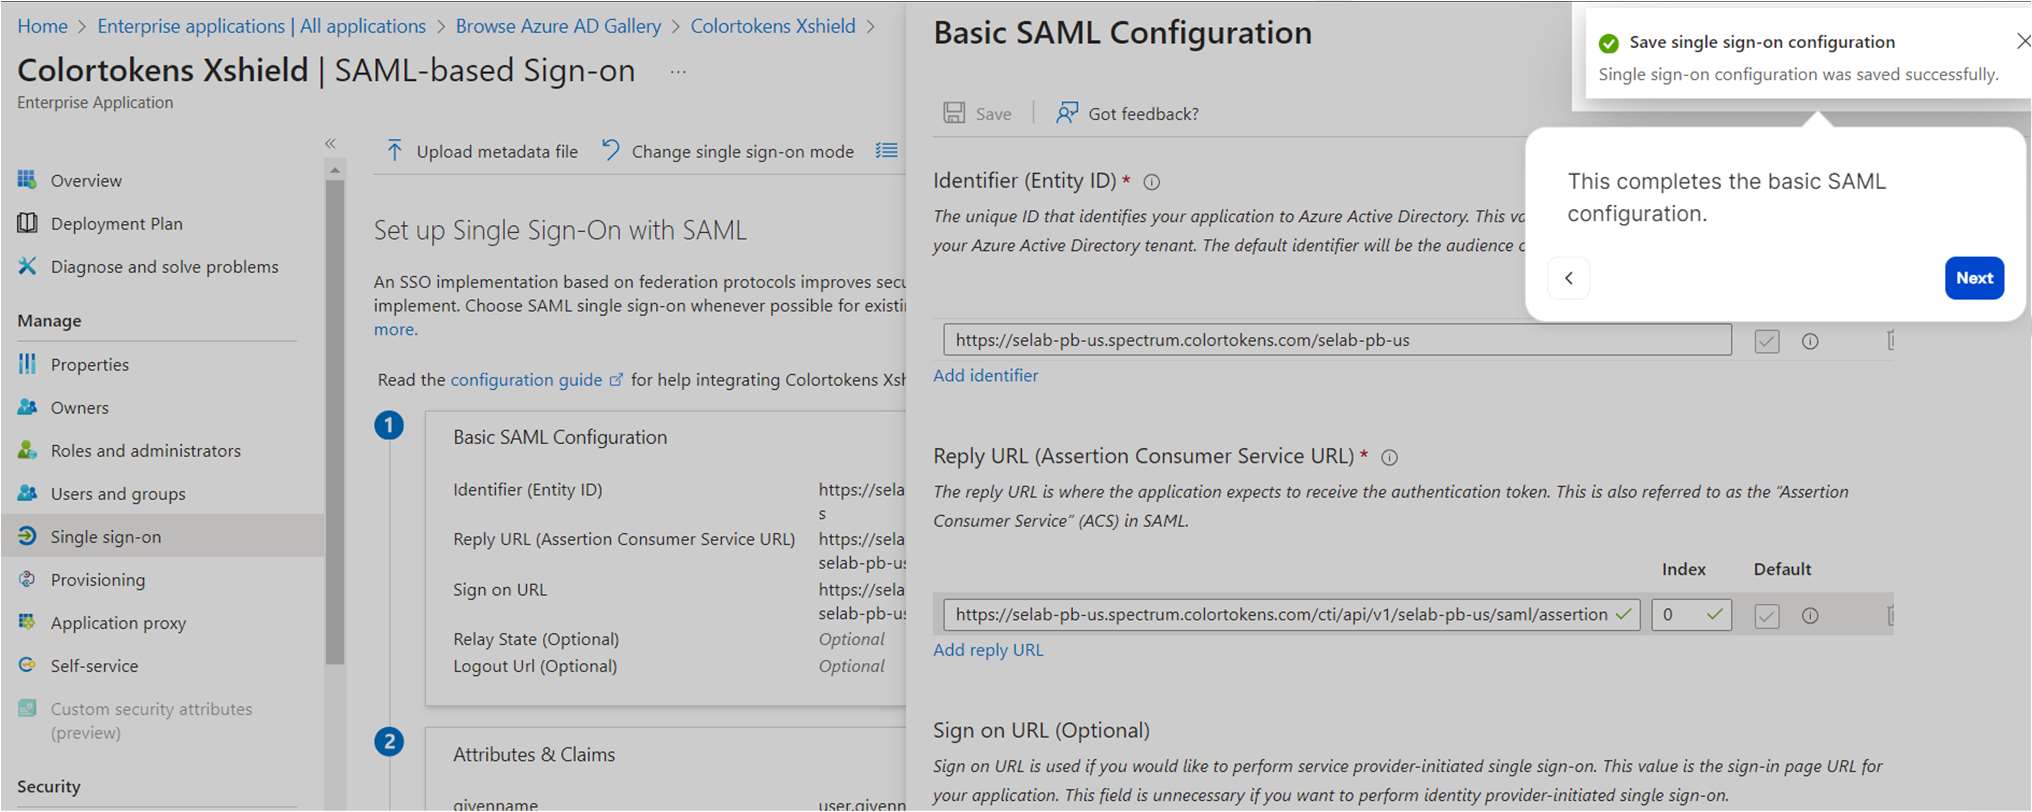
Task: Click info icon beside Reply URL heading
Action: 1389,458
